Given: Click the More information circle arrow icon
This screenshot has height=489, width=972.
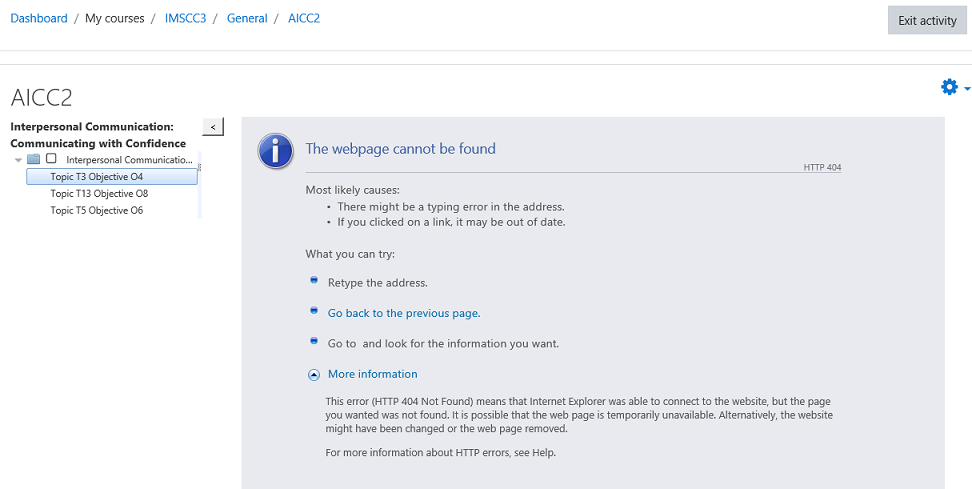Looking at the screenshot, I should [x=314, y=374].
